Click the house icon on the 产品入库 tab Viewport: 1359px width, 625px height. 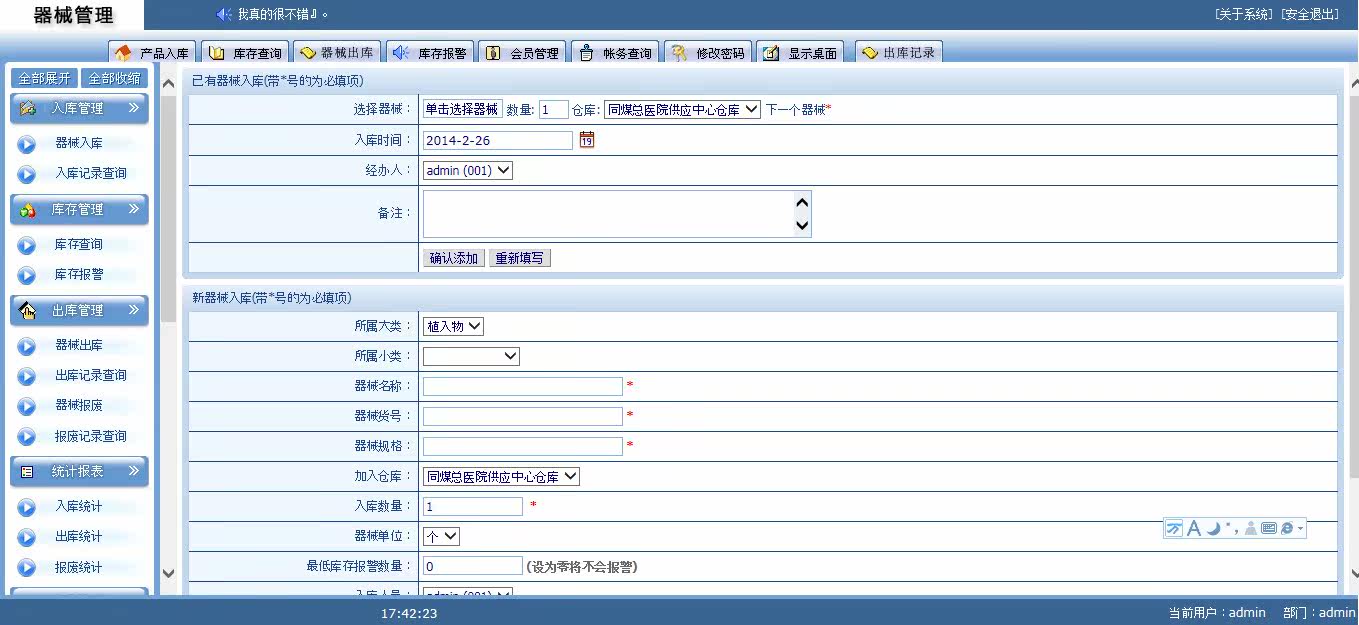[123, 53]
